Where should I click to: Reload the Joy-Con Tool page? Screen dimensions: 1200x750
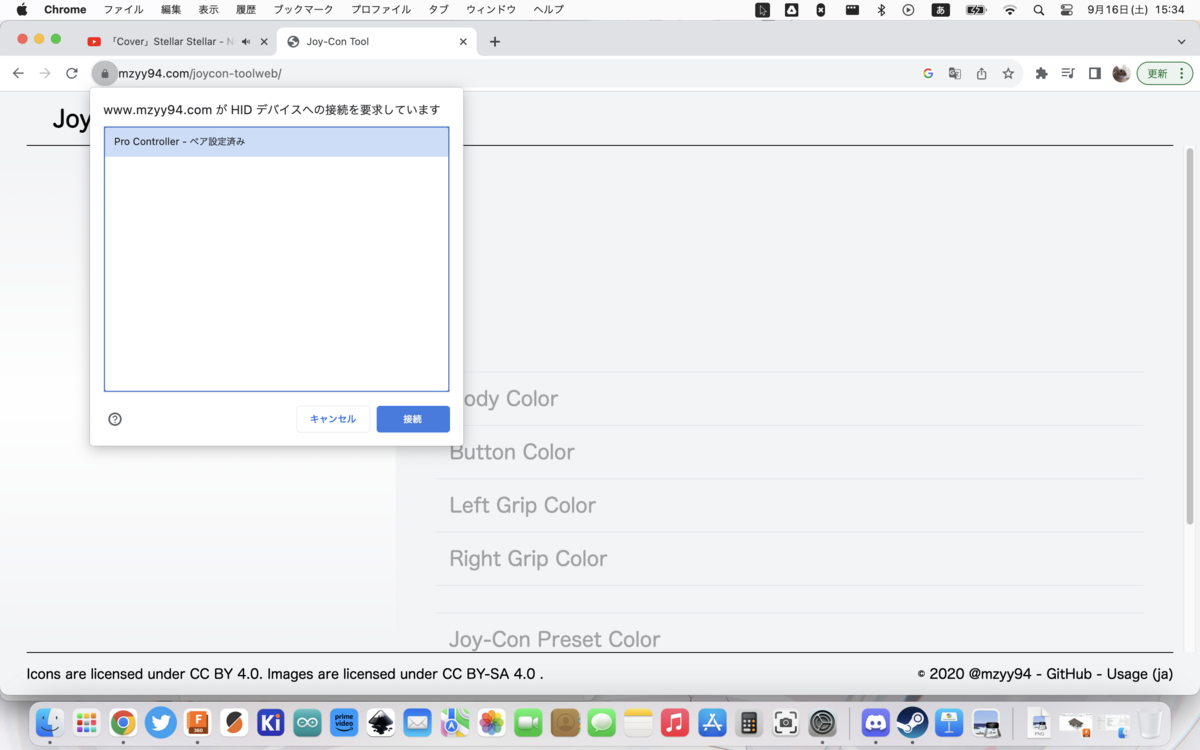[x=72, y=74]
